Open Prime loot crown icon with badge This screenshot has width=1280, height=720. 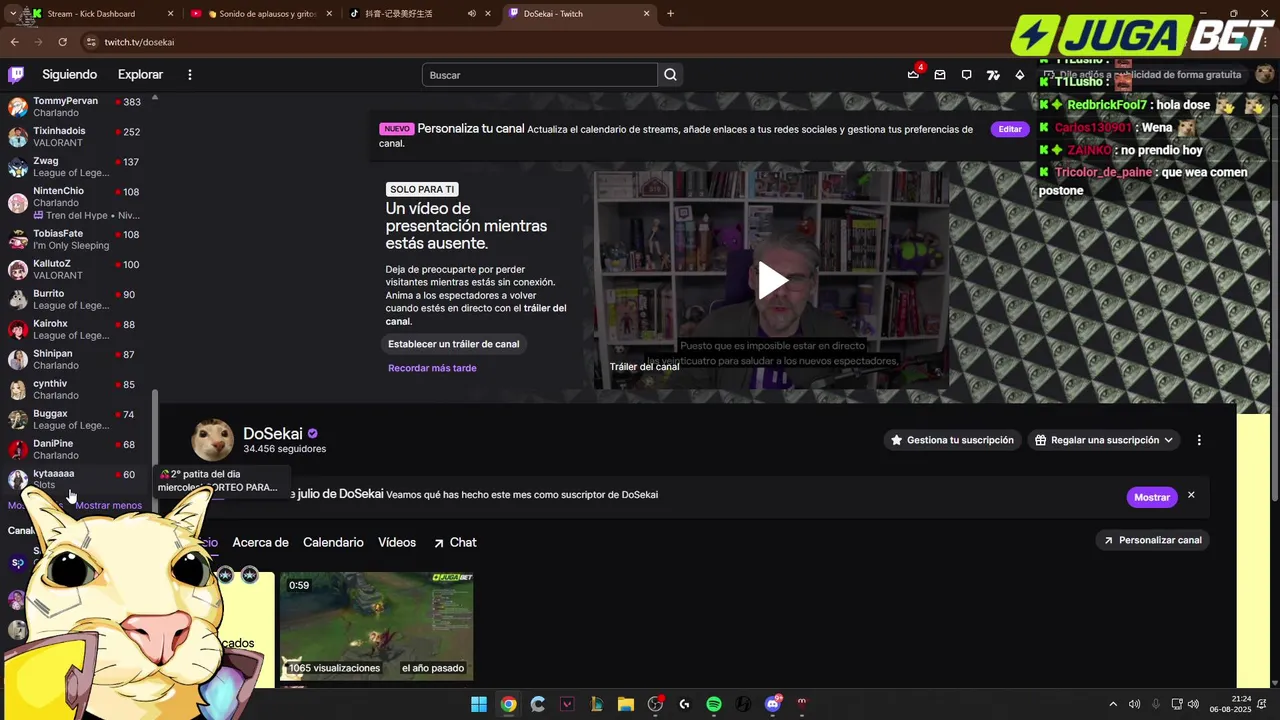click(x=914, y=74)
